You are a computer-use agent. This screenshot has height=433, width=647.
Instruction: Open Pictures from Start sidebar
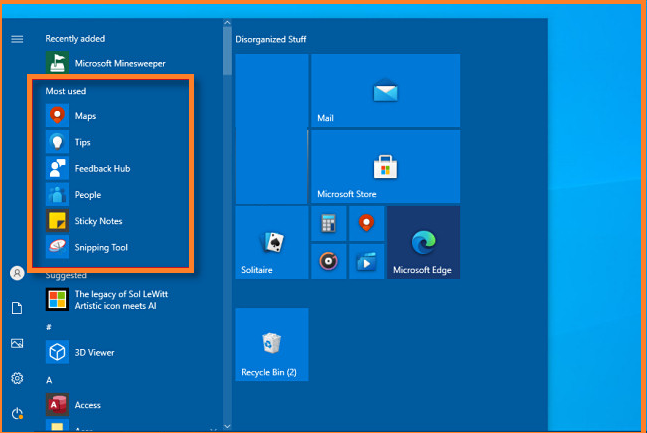click(x=17, y=343)
